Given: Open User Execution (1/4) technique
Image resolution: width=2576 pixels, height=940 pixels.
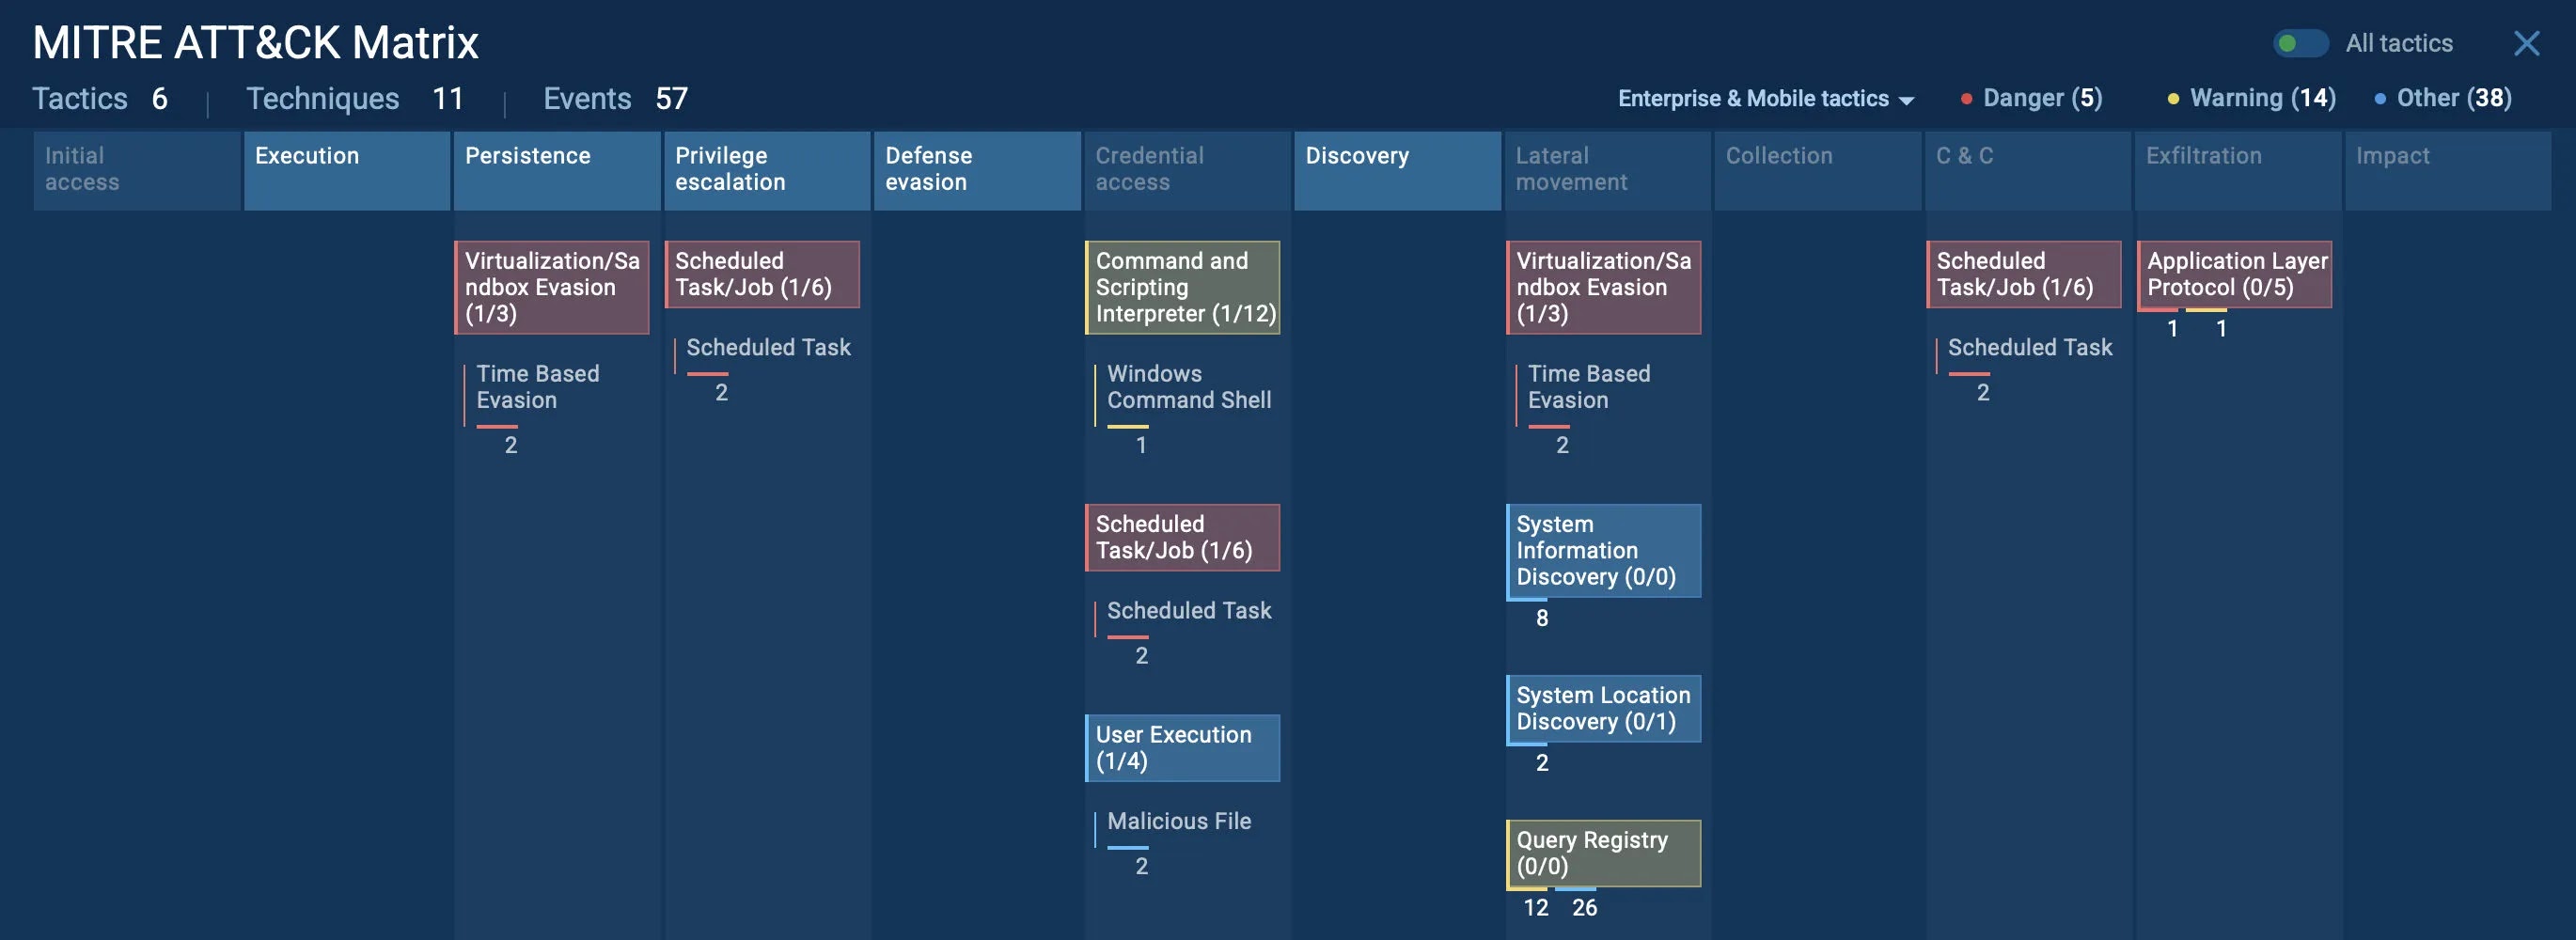Looking at the screenshot, I should 1183,748.
